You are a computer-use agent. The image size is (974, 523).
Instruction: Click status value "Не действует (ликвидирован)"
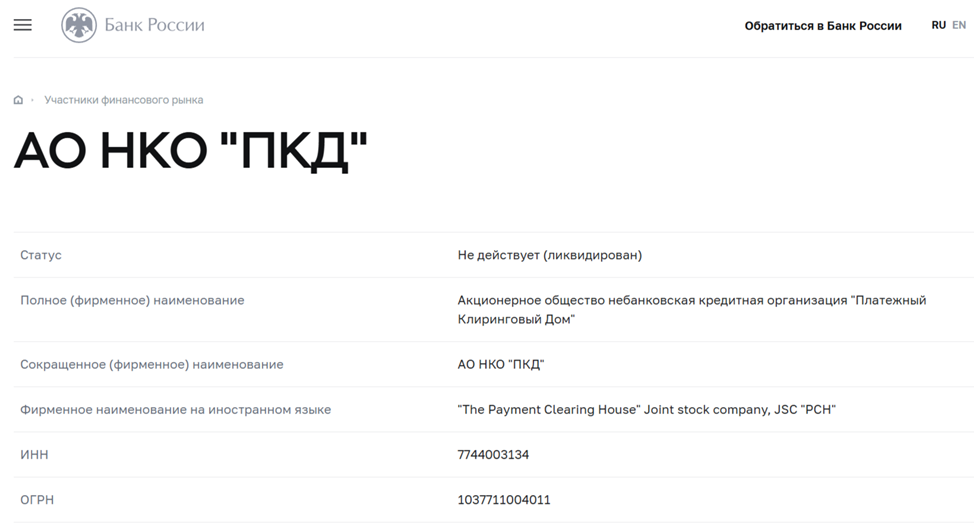[549, 255]
